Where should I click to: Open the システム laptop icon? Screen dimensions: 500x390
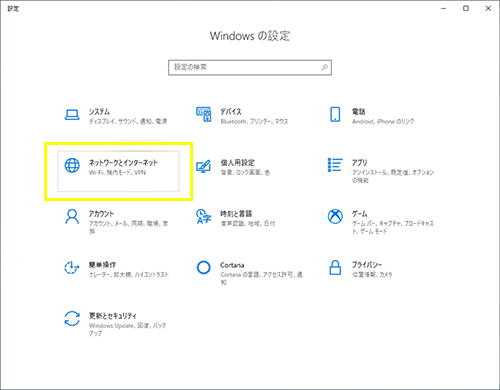[72, 115]
